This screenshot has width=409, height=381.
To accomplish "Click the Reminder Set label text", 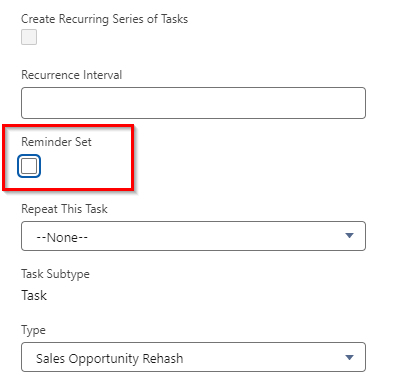I will tap(56, 142).
